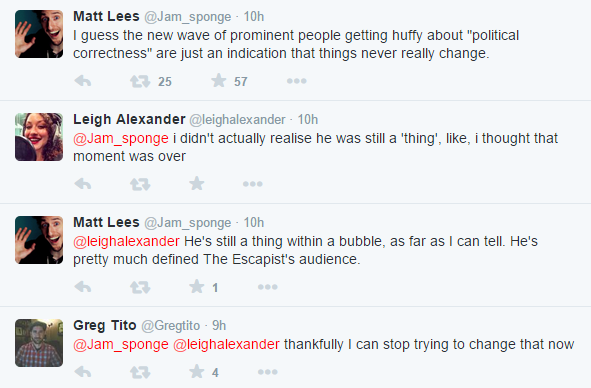Reply to Matt Lees' political correctness tweet
Viewport: 591px width, 388px height.
click(x=83, y=81)
